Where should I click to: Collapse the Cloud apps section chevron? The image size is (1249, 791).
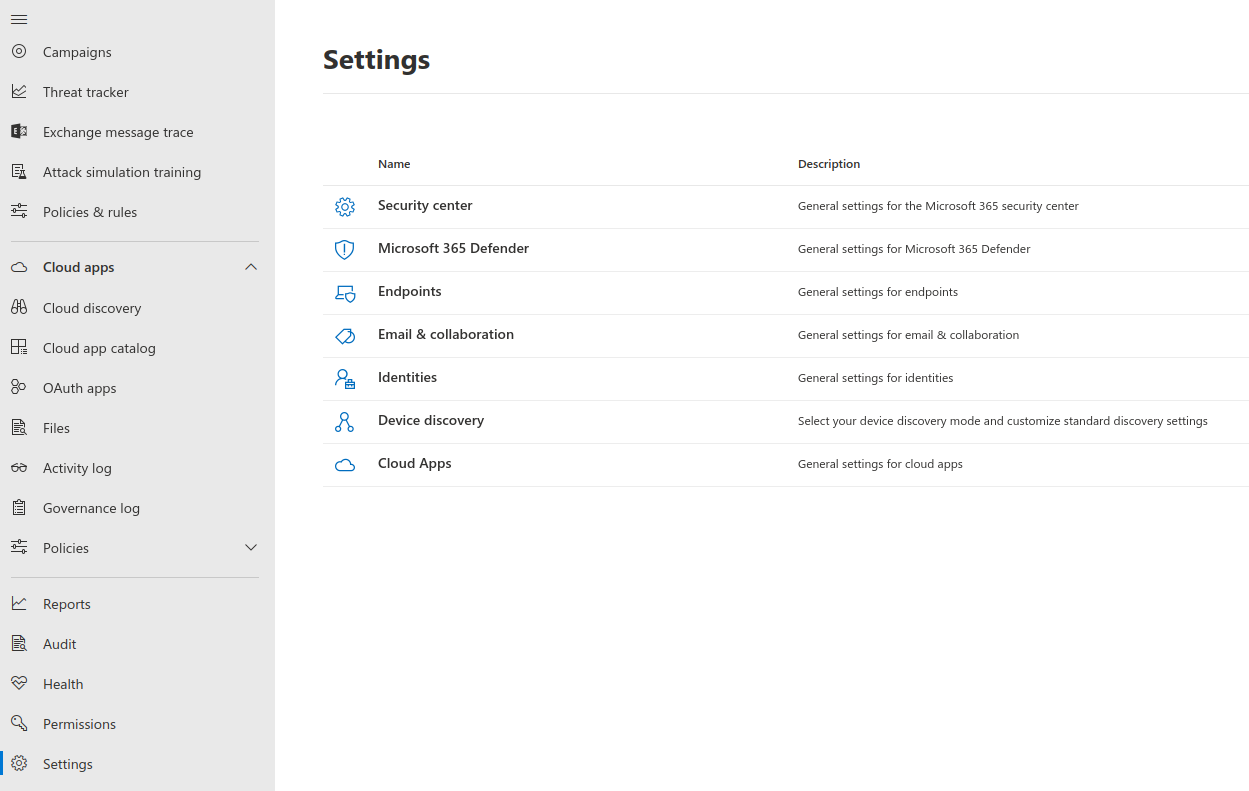(251, 267)
